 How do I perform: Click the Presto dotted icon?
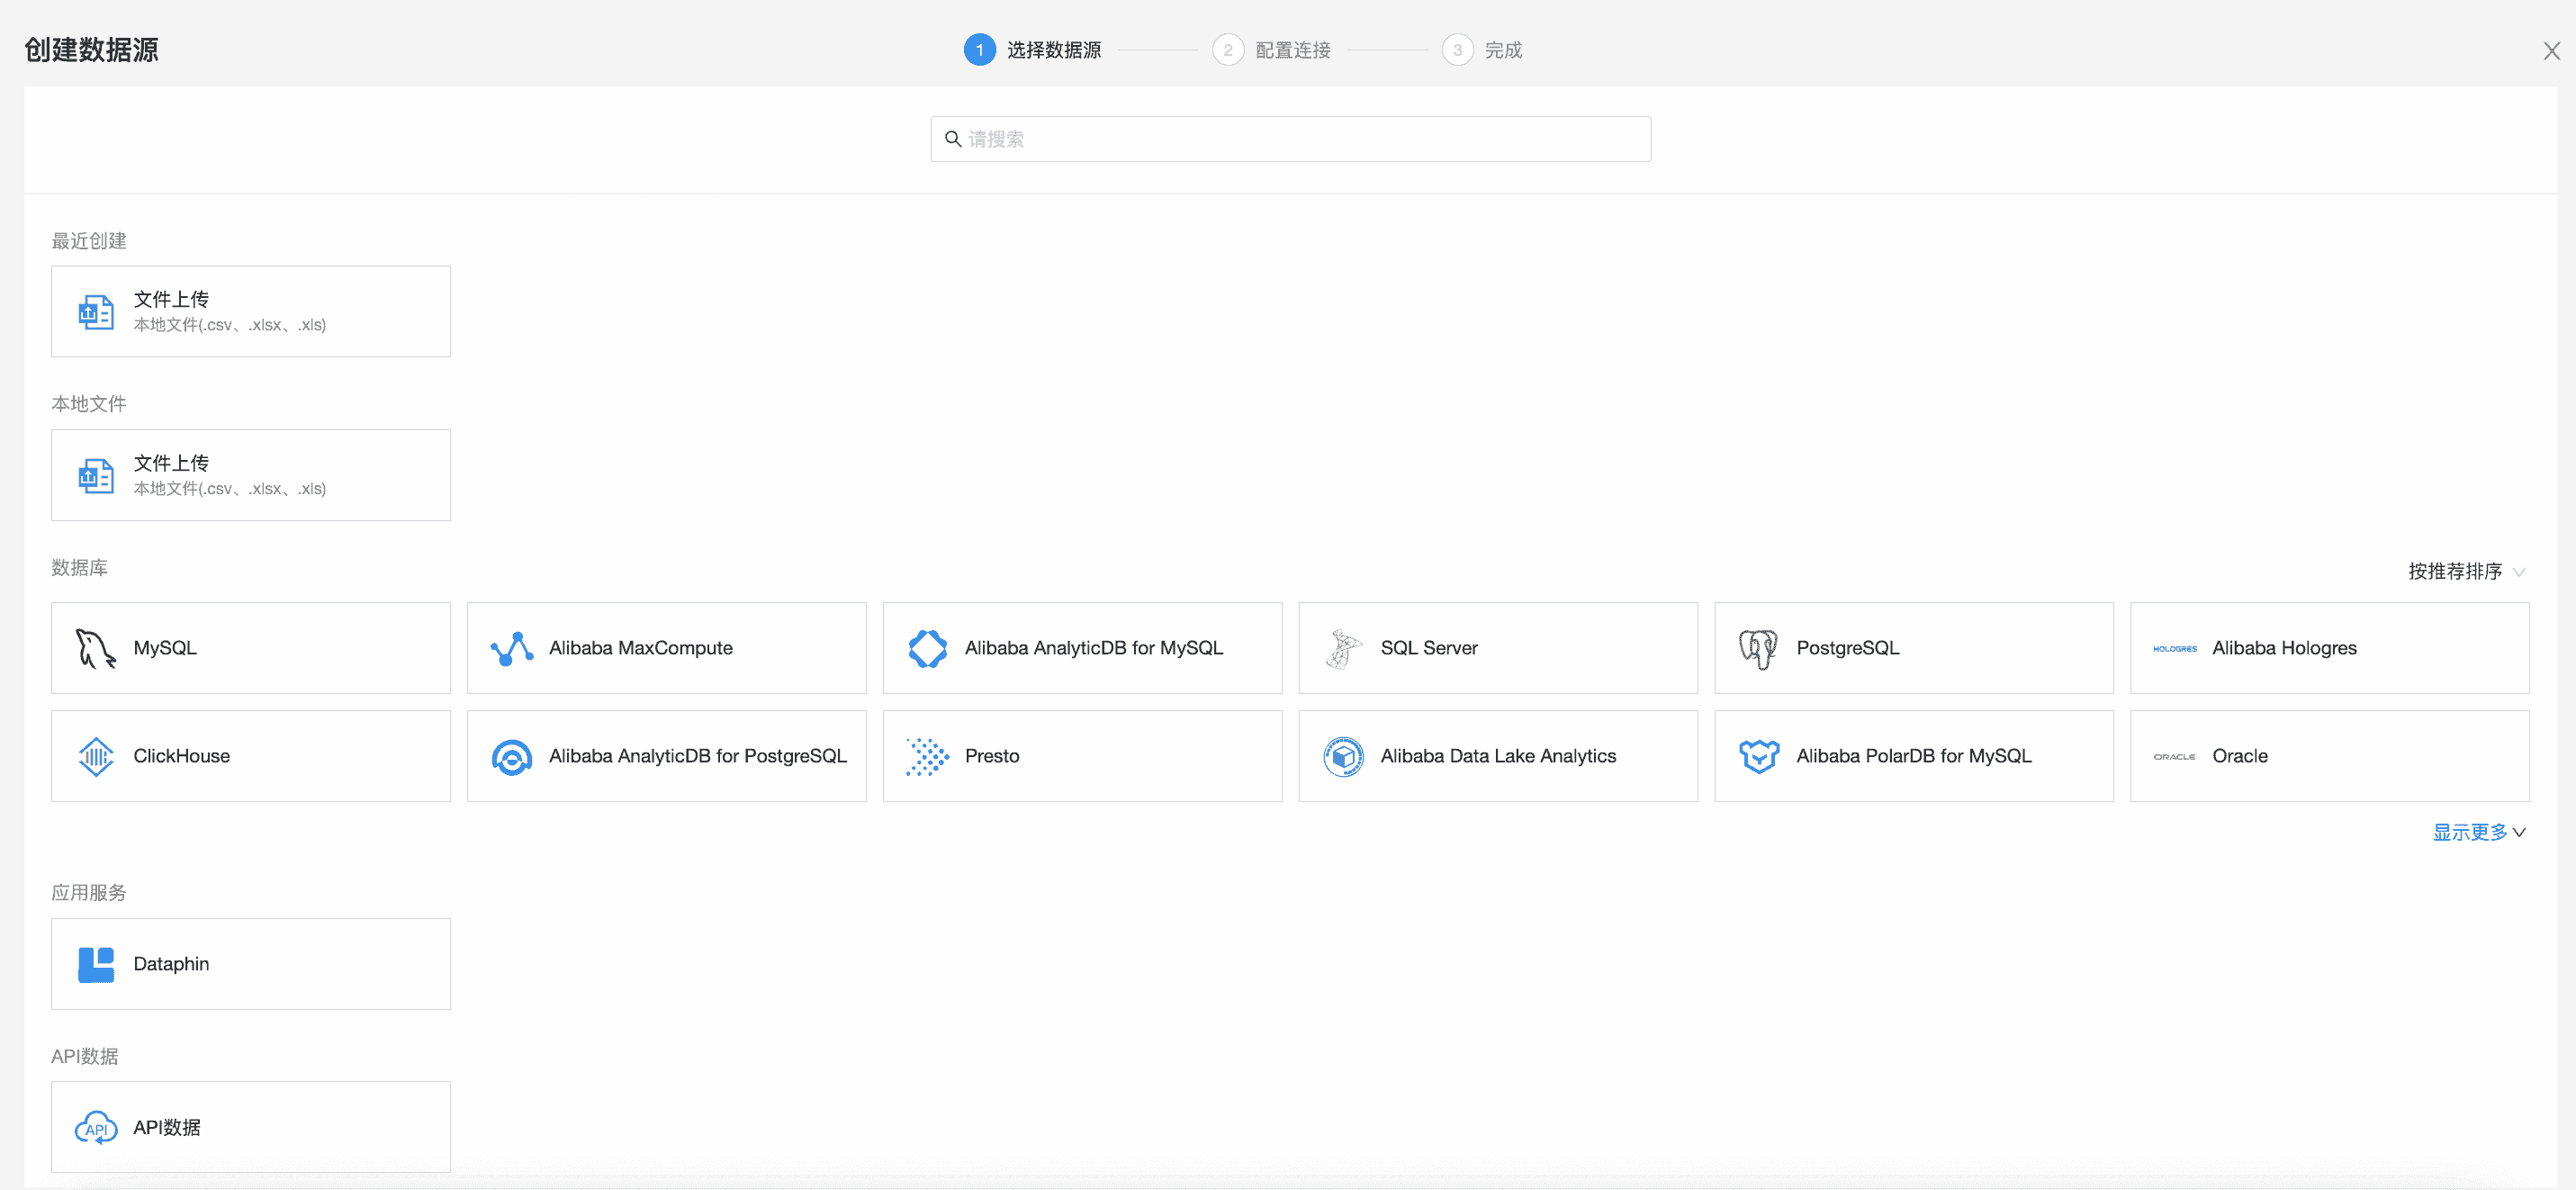(x=928, y=757)
